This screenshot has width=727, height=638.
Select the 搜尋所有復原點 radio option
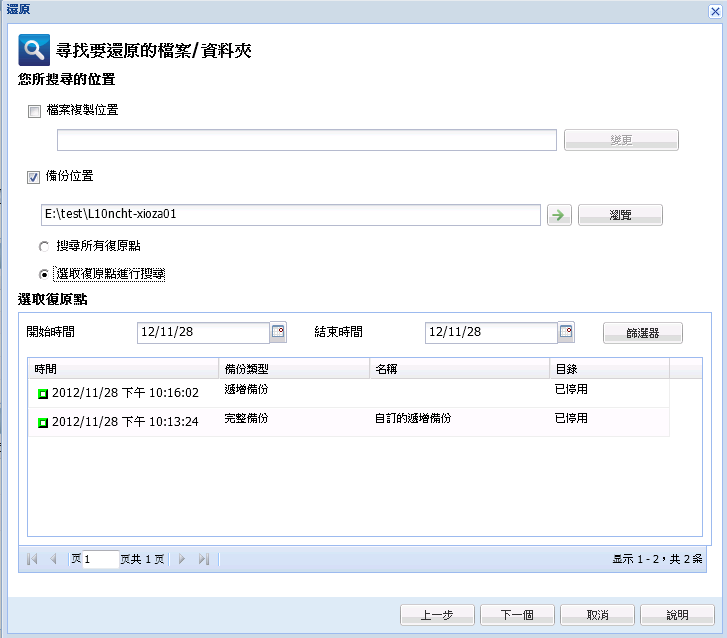pos(43,246)
